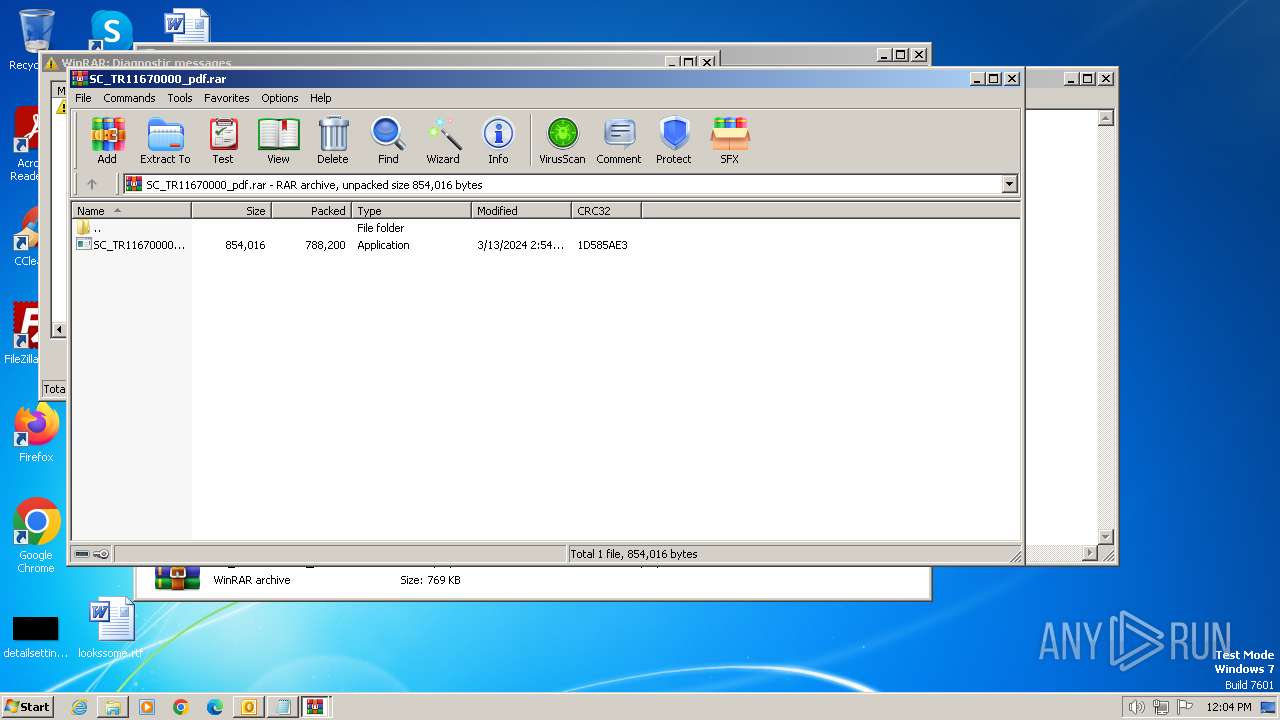Click status text 'Total 1 file, 854,016 bytes'
This screenshot has width=1280, height=720.
(633, 554)
